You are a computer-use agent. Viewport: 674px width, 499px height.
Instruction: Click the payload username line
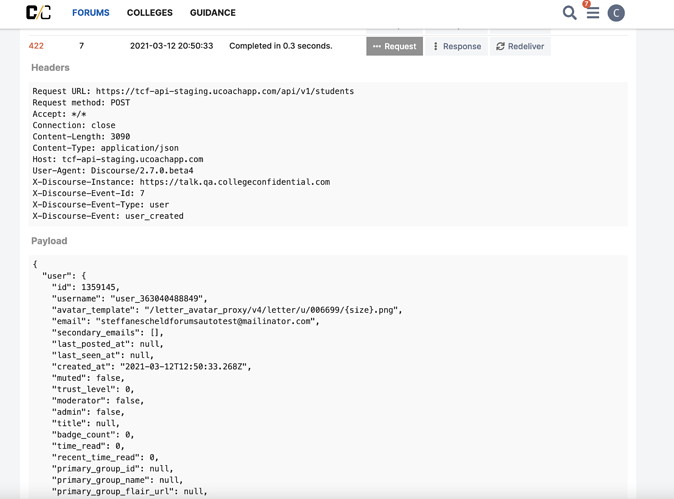click(129, 298)
